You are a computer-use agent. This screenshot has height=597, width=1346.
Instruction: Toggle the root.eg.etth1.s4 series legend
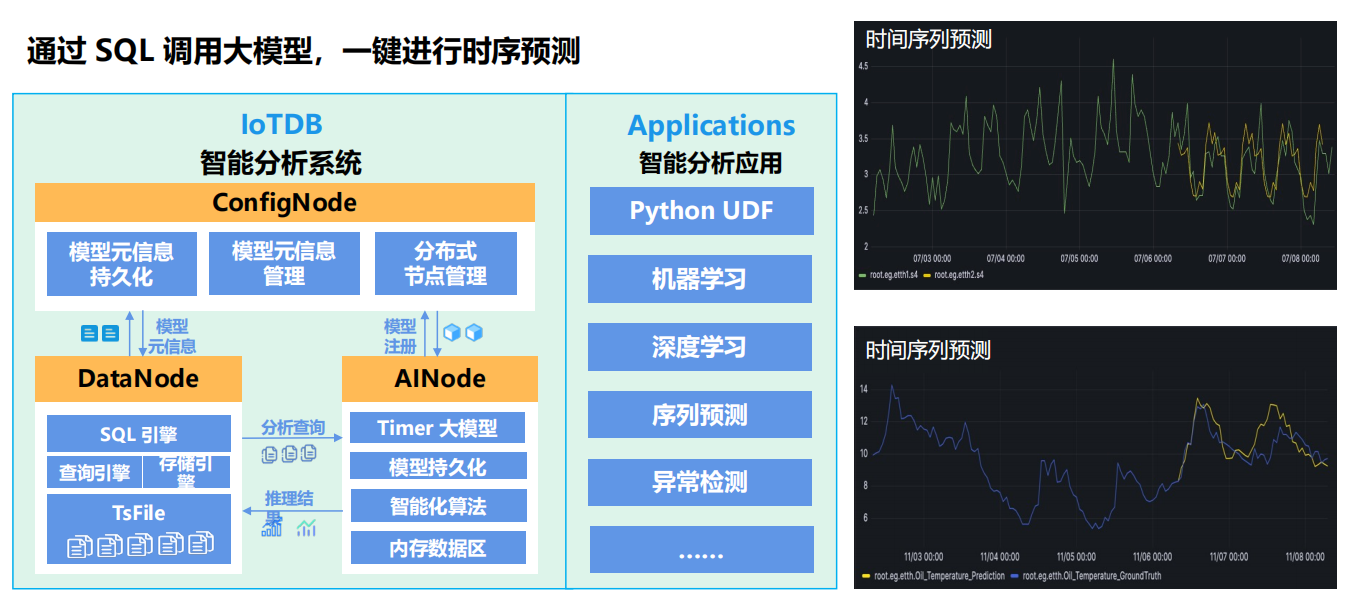[889, 274]
